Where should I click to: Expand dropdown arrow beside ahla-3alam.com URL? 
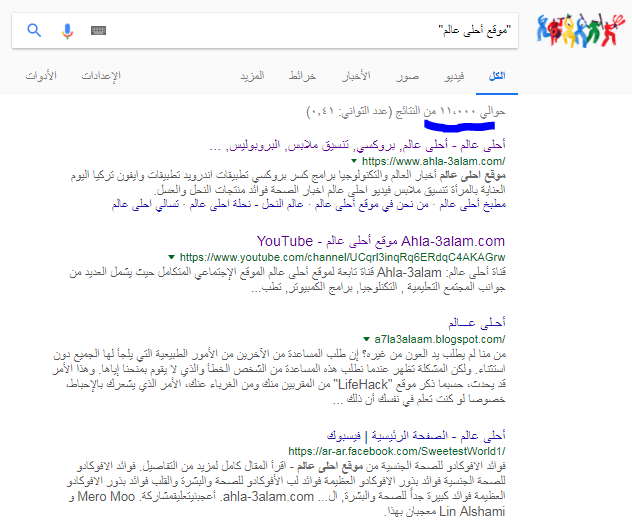pos(354,161)
